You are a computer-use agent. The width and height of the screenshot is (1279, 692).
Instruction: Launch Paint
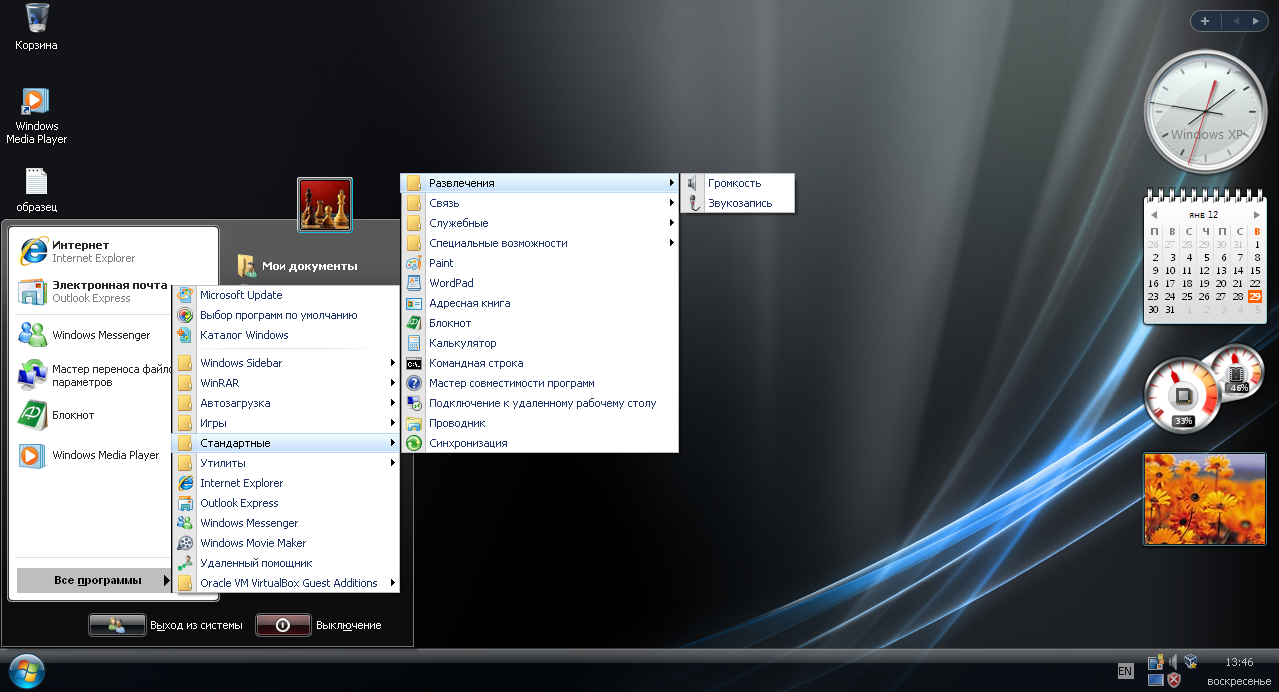click(540, 263)
